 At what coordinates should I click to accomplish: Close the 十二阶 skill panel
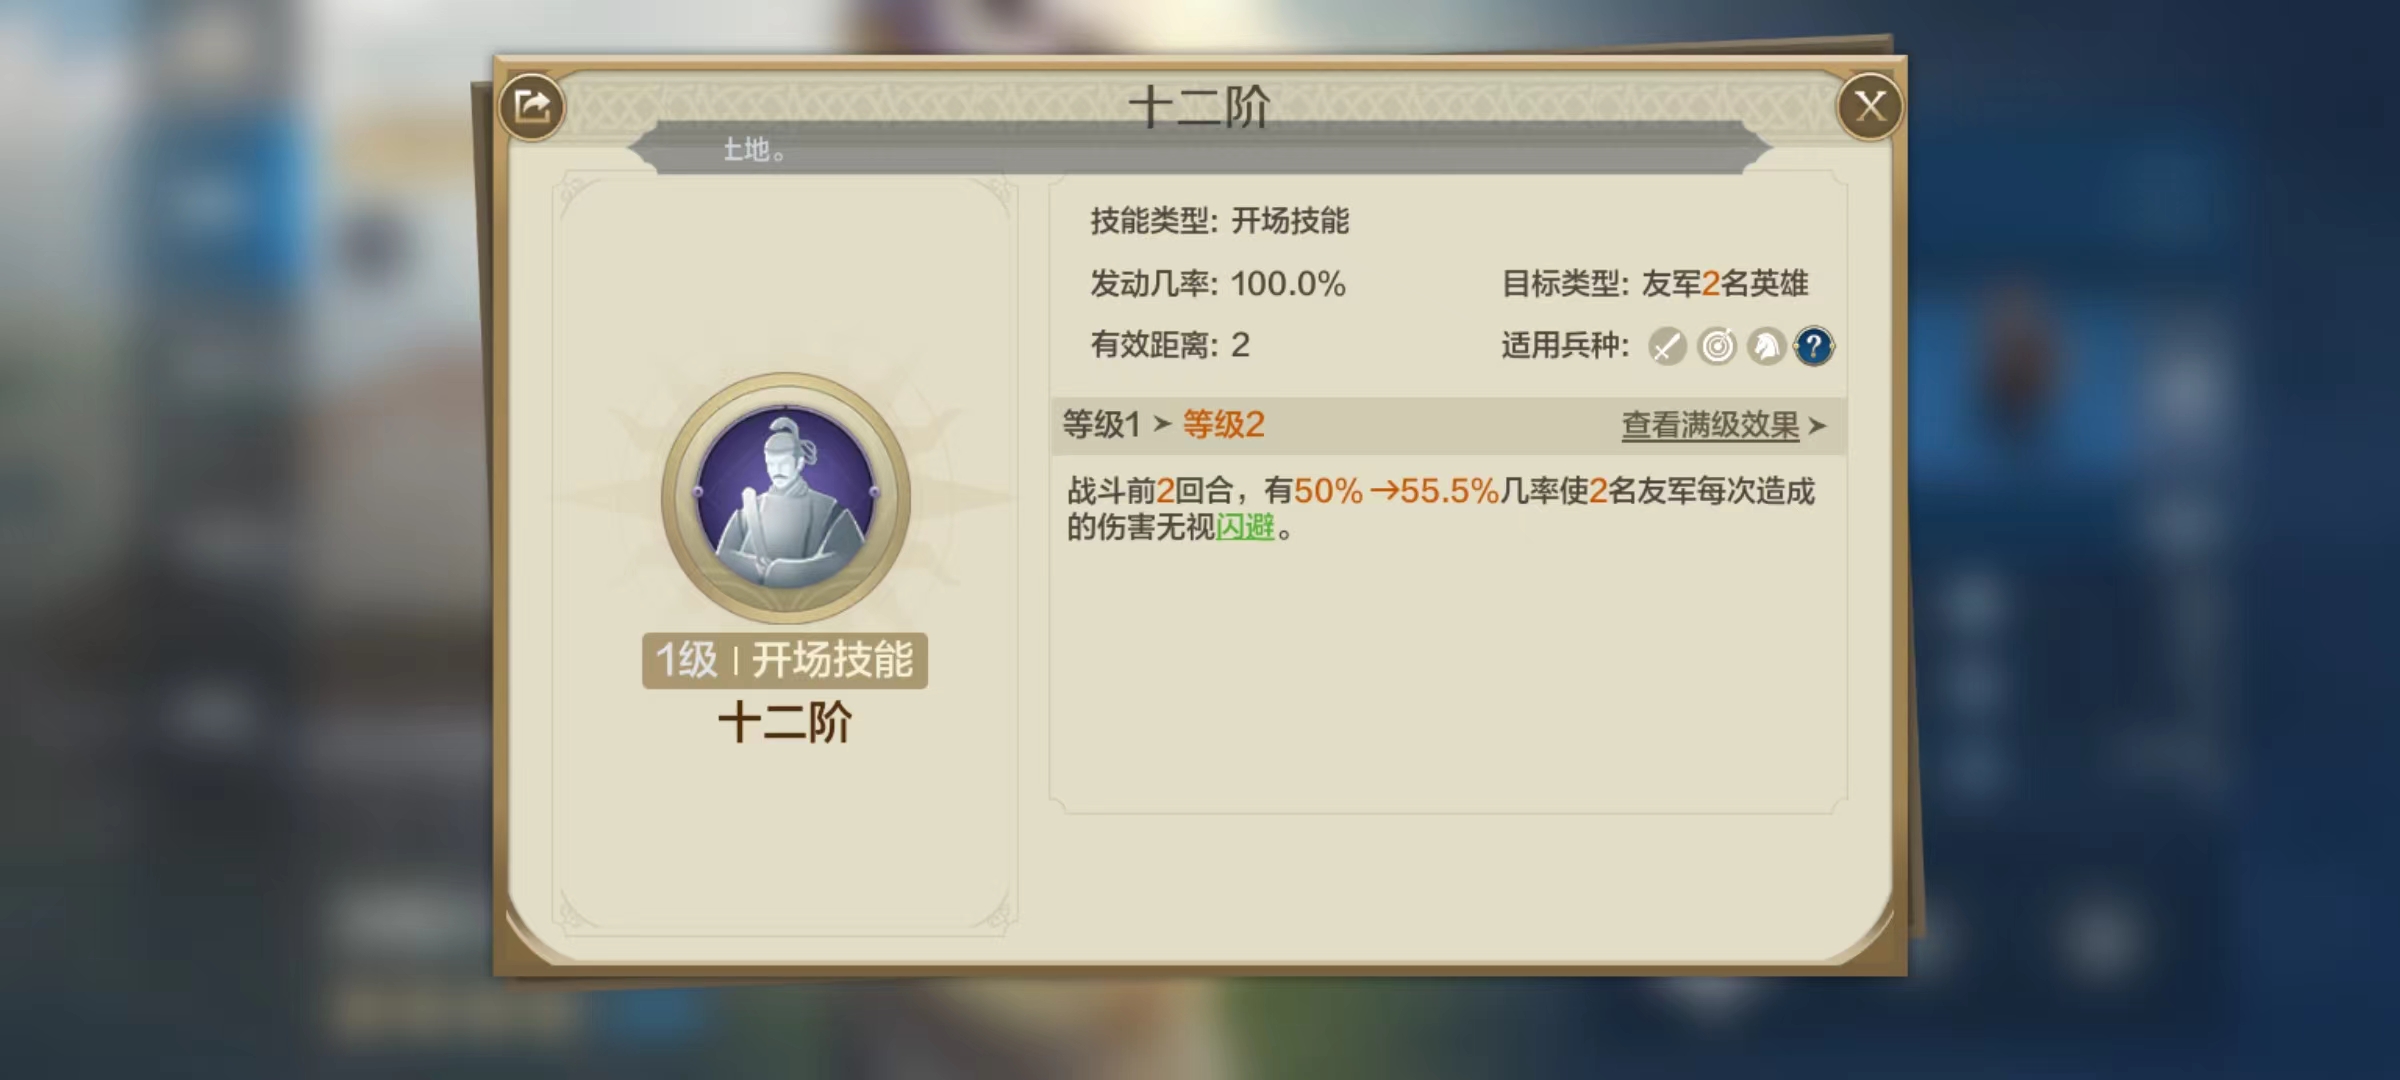1869,106
